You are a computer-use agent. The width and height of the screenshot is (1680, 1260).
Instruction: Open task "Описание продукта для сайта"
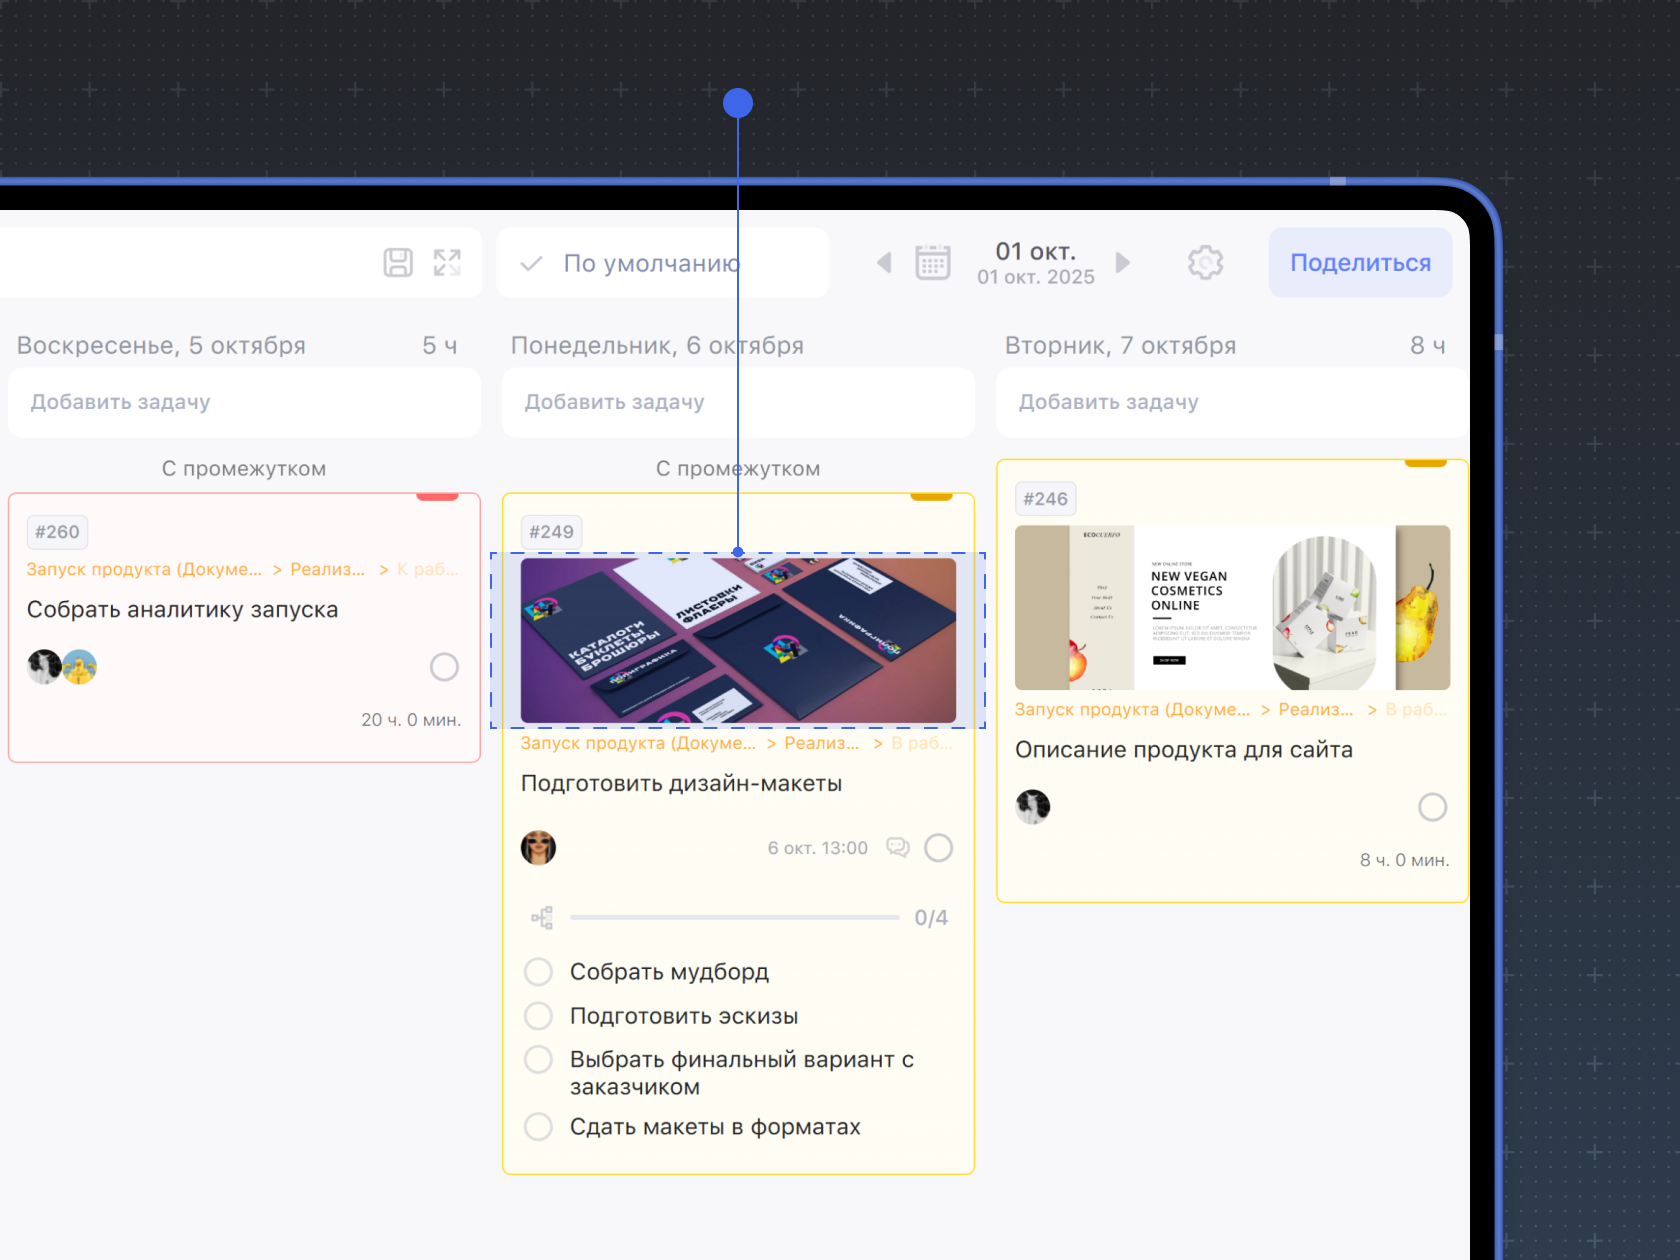[x=1183, y=750]
